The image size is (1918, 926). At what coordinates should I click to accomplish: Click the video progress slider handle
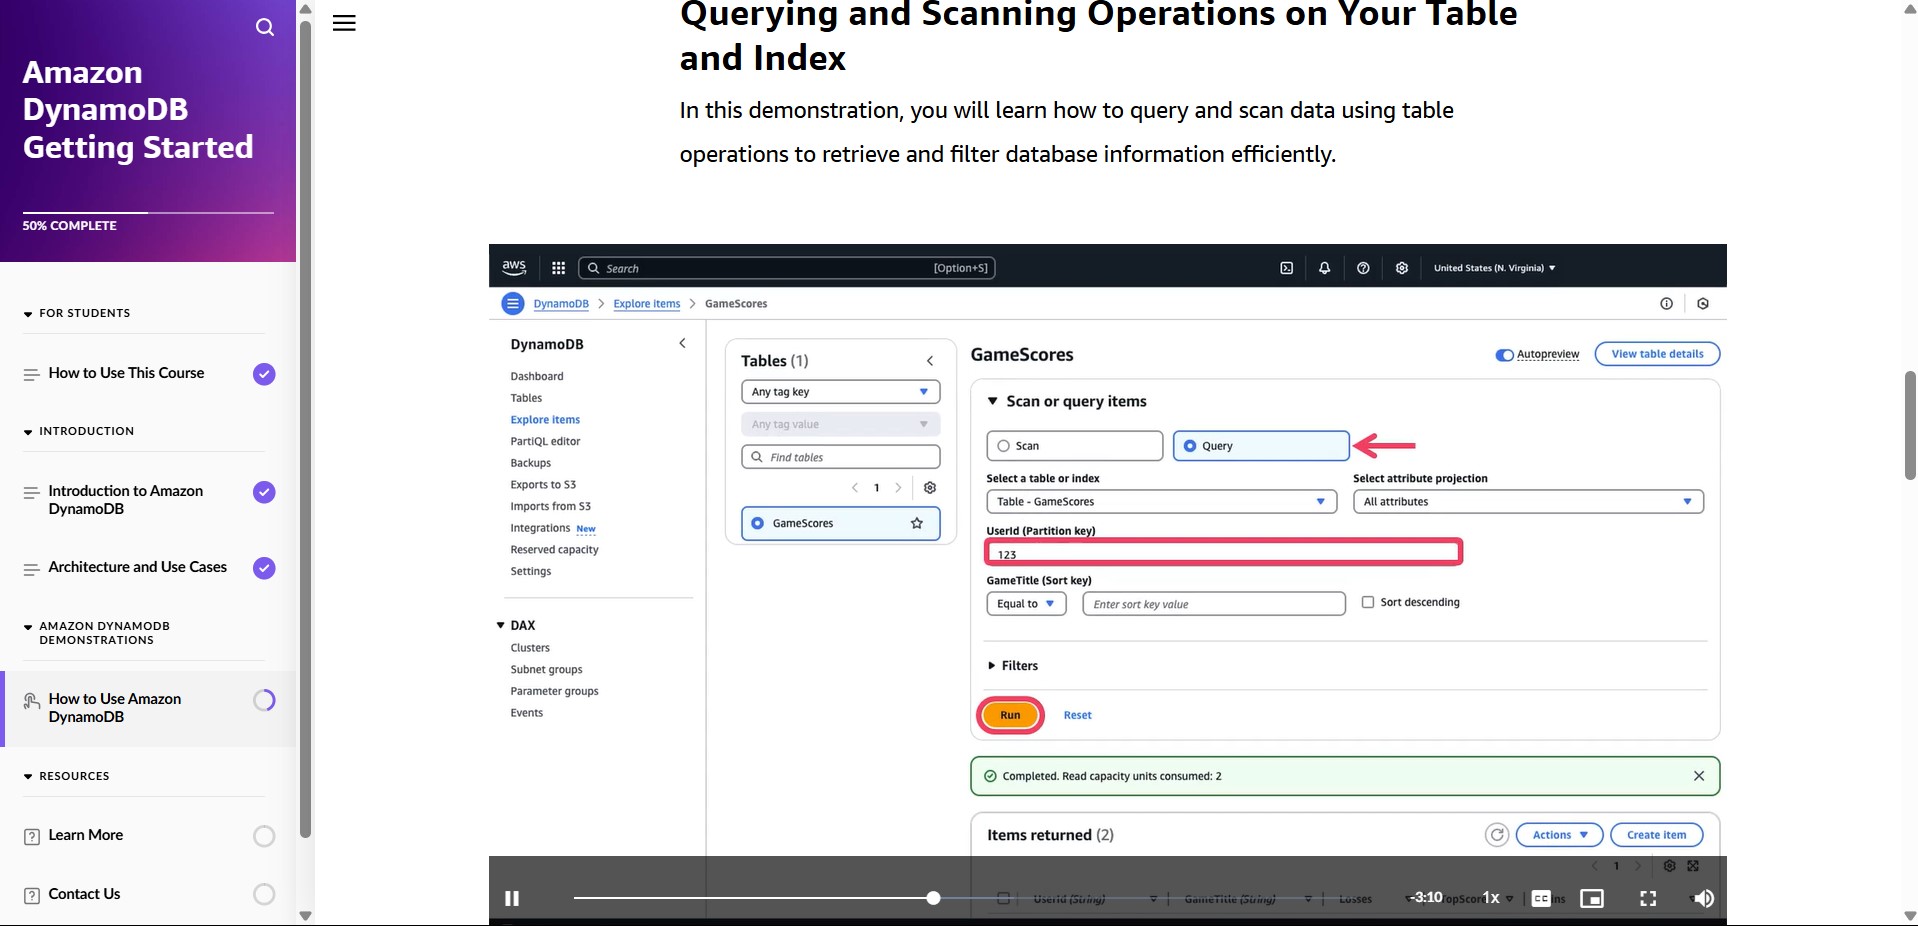click(933, 898)
